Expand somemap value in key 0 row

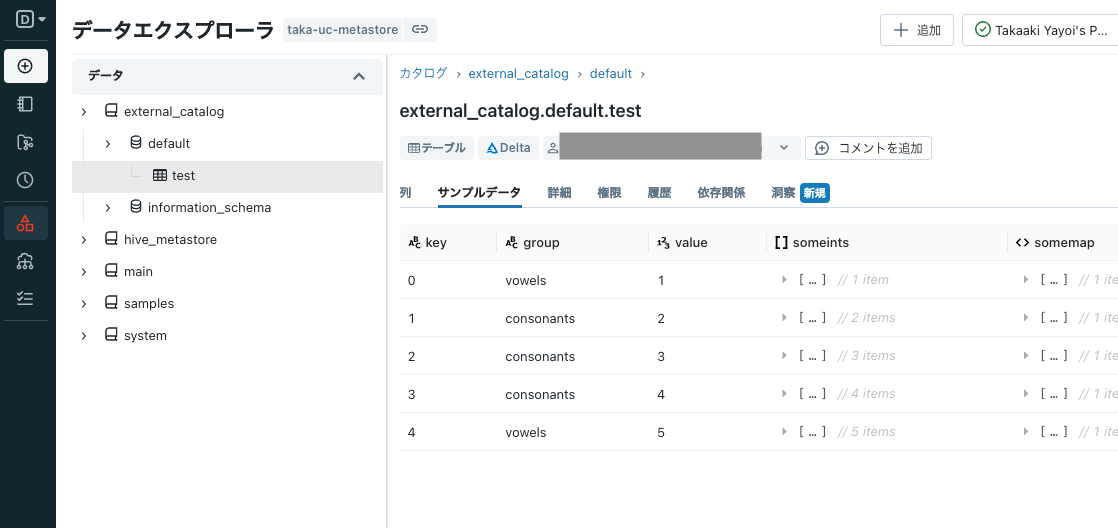tap(1027, 280)
